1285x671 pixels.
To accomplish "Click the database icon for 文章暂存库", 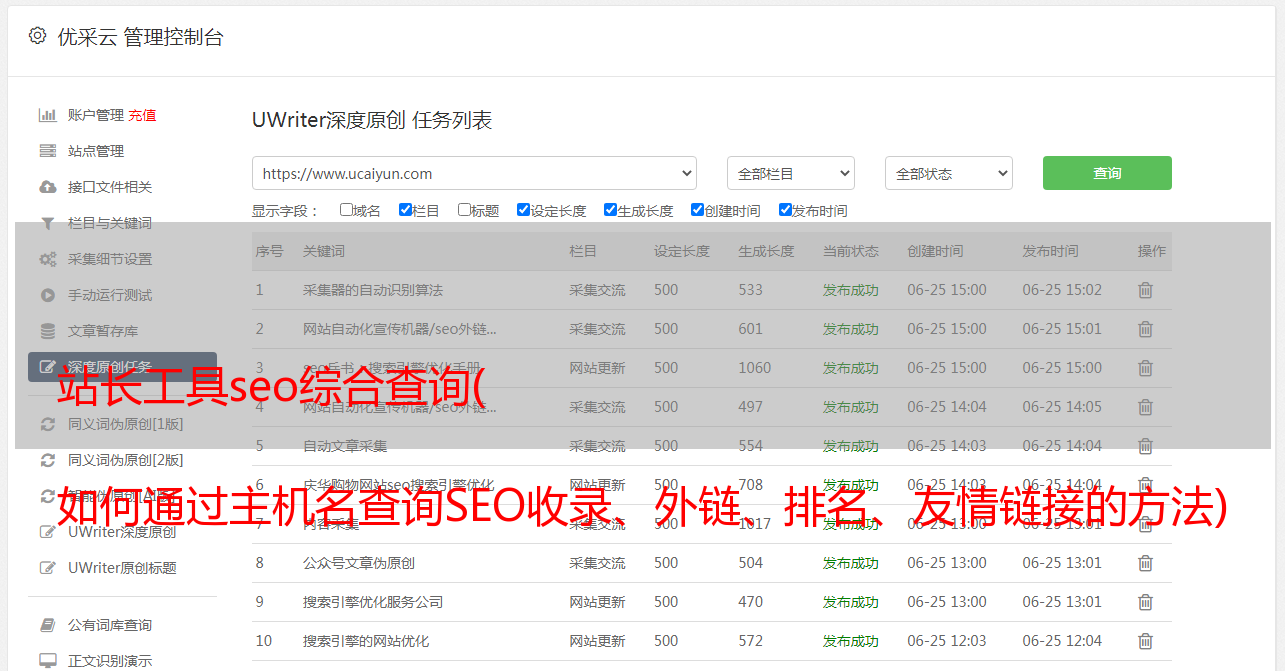I will tap(47, 331).
